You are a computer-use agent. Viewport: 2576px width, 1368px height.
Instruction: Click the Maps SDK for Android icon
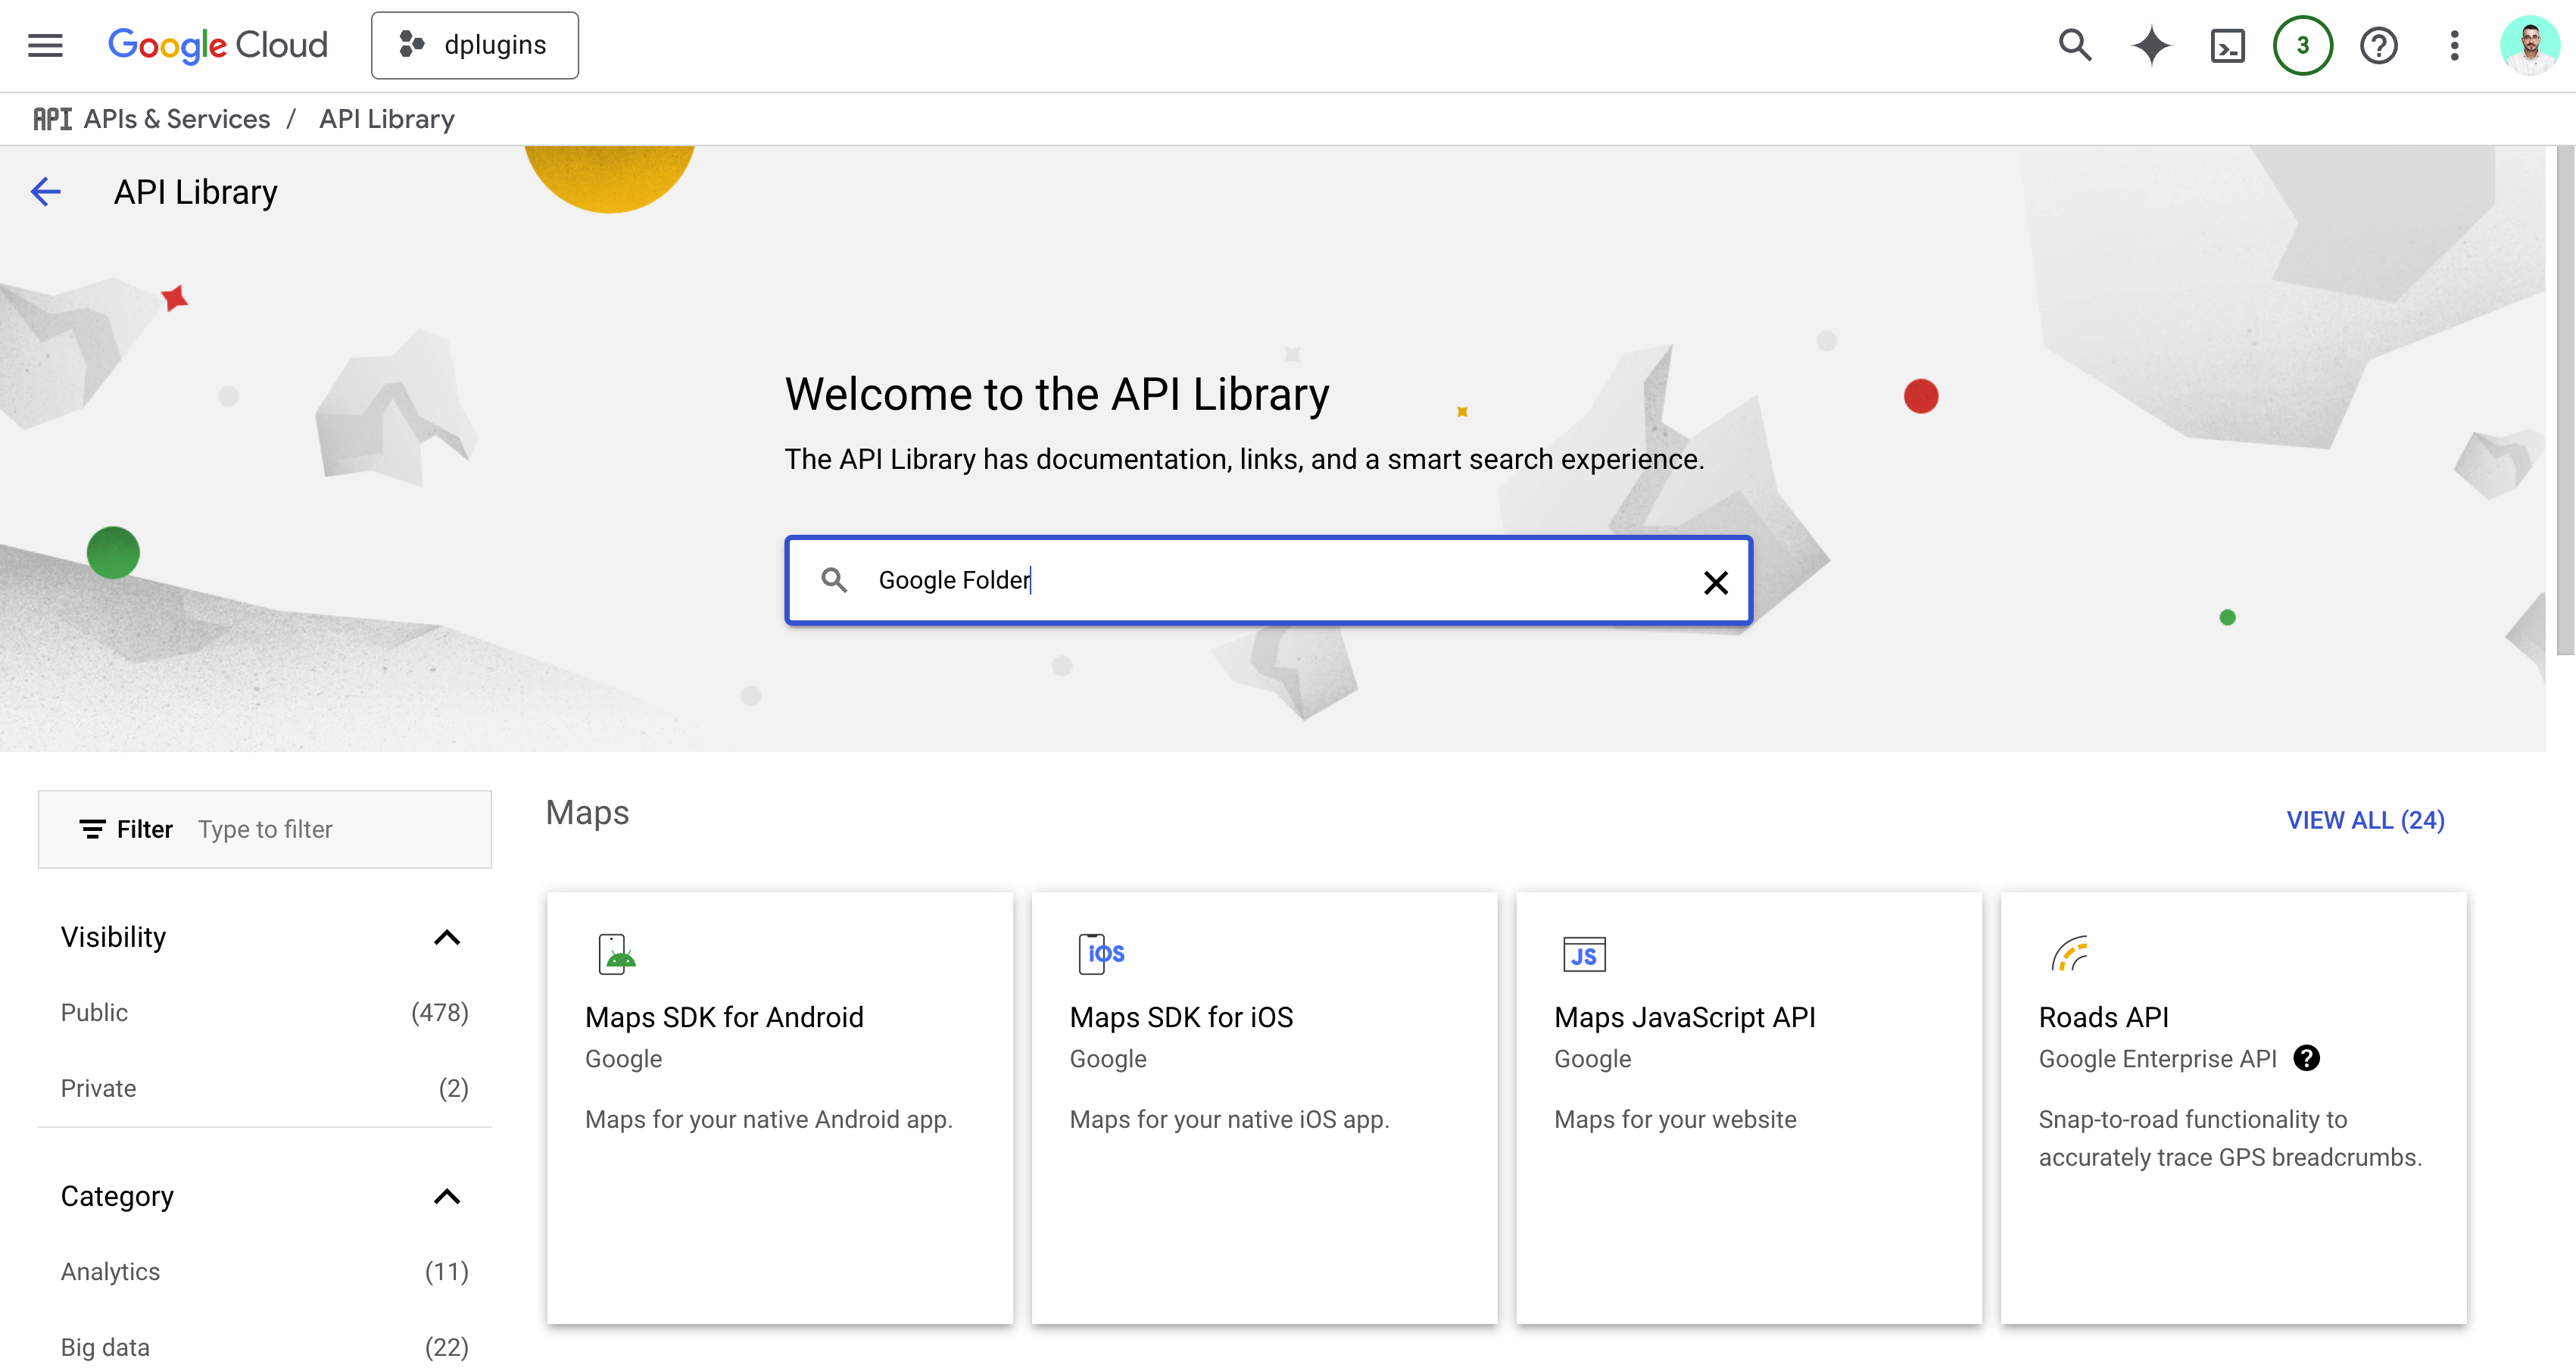coord(616,954)
